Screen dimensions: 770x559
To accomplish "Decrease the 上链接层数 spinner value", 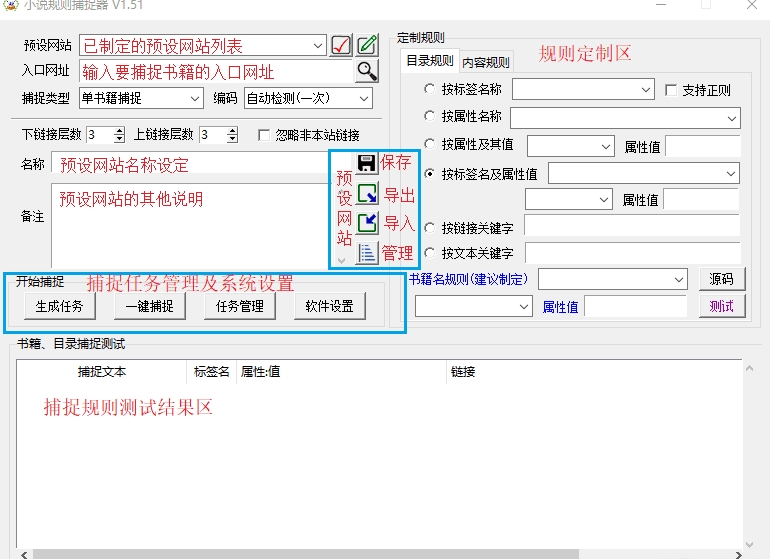I will tap(232, 139).
